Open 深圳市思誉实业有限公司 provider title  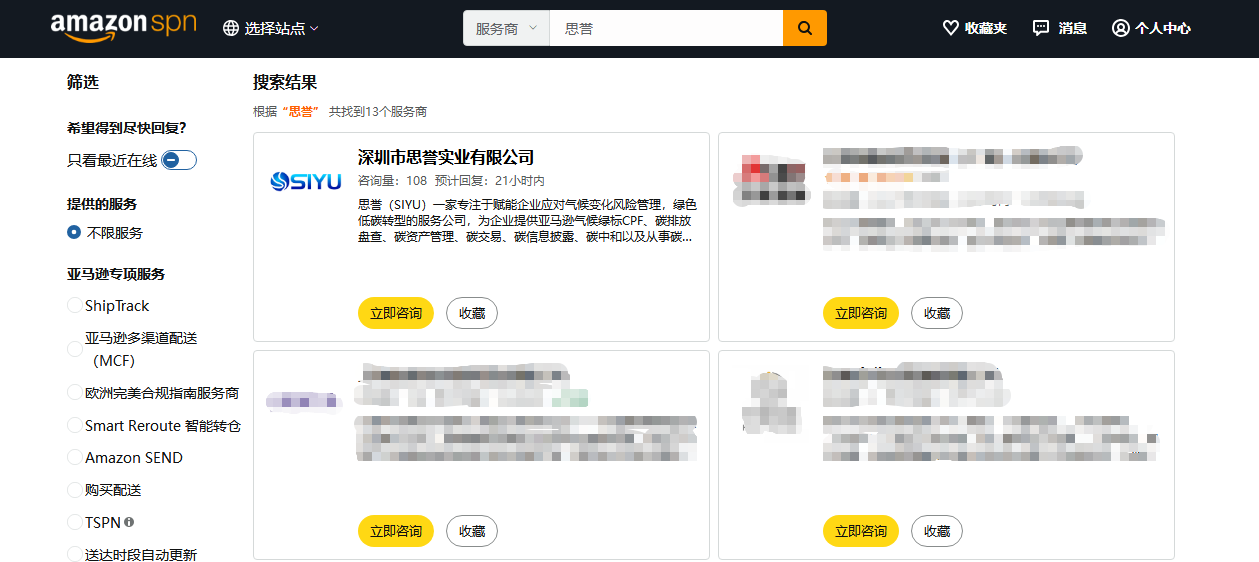click(x=446, y=157)
